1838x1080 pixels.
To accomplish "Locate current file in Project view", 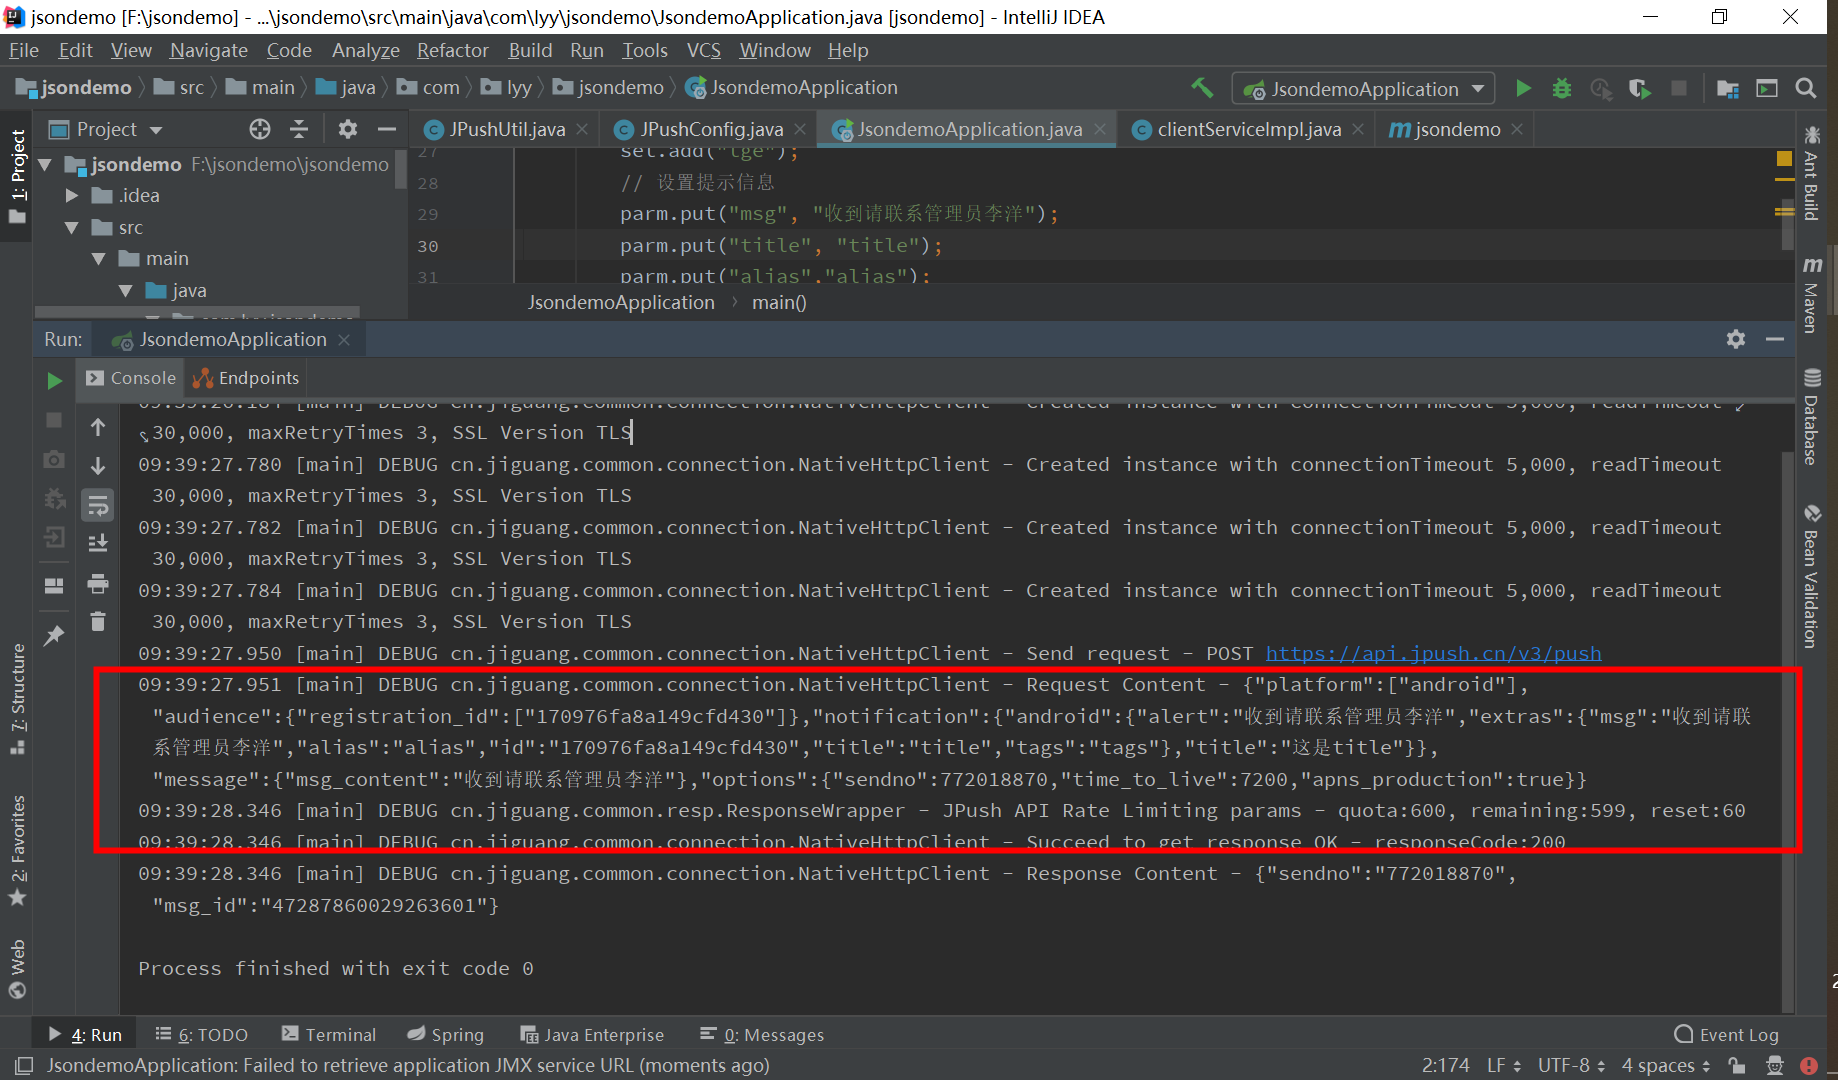I will point(260,129).
